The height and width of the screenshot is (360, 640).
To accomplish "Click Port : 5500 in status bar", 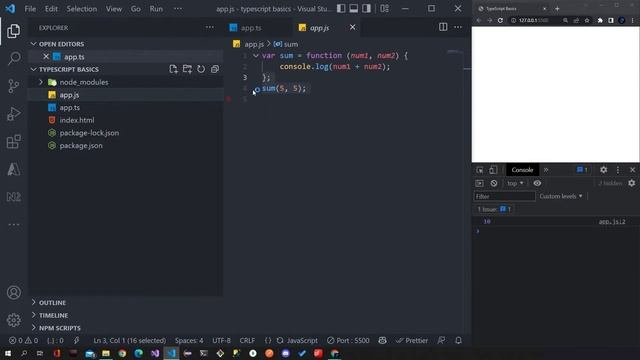I will pos(348,340).
